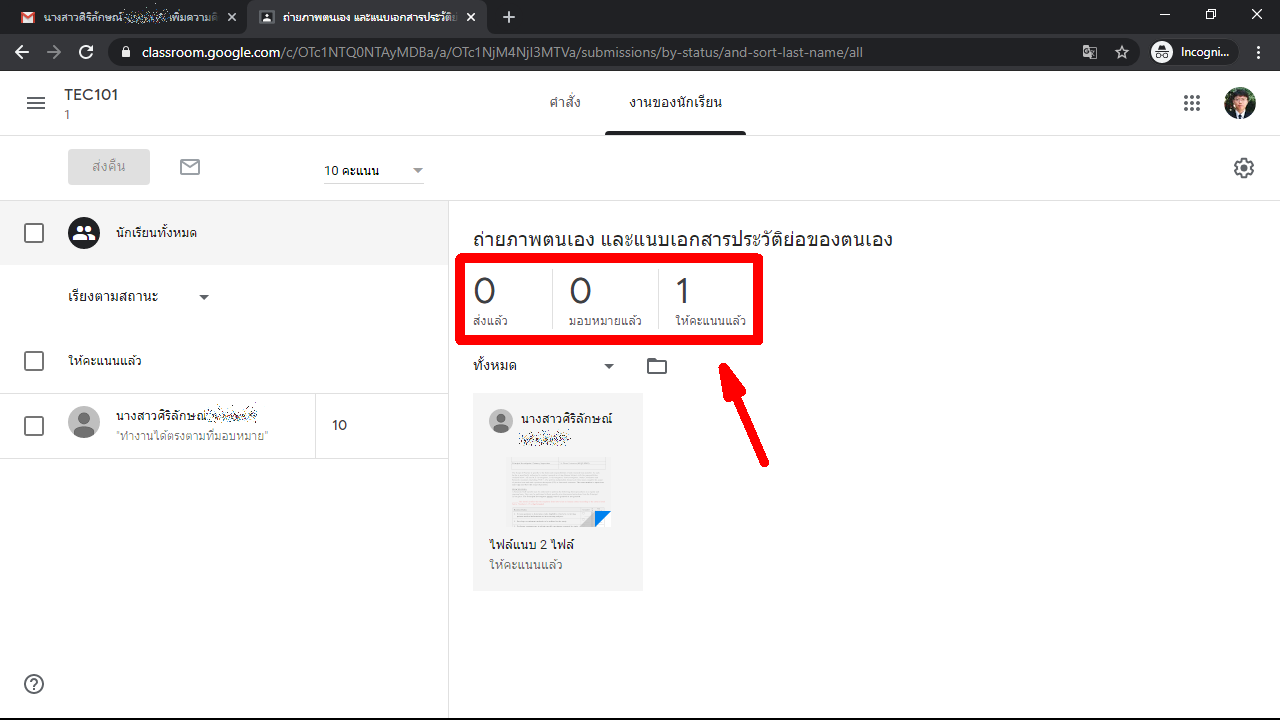This screenshot has width=1280, height=720.
Task: Bookmark this page with star icon
Action: pos(1122,52)
